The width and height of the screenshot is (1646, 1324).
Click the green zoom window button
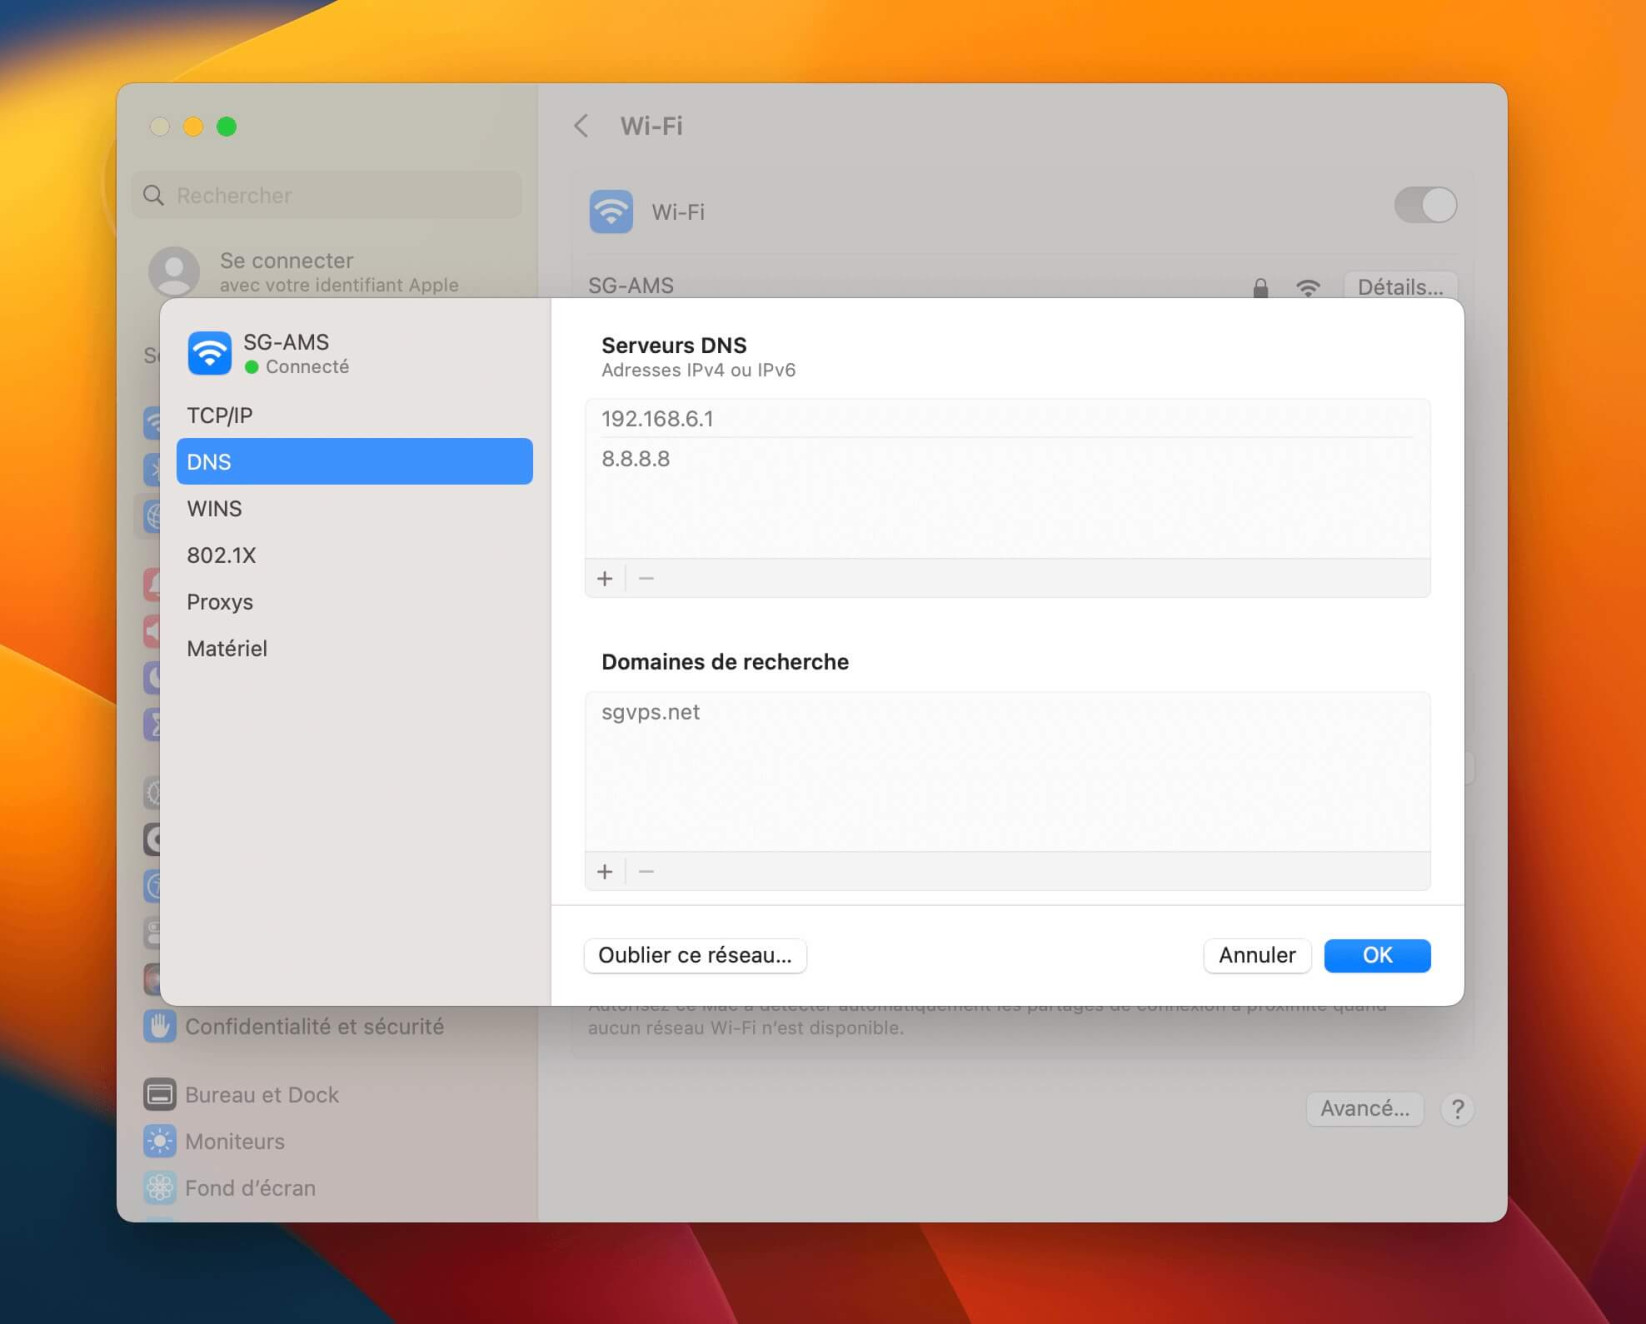click(x=227, y=126)
